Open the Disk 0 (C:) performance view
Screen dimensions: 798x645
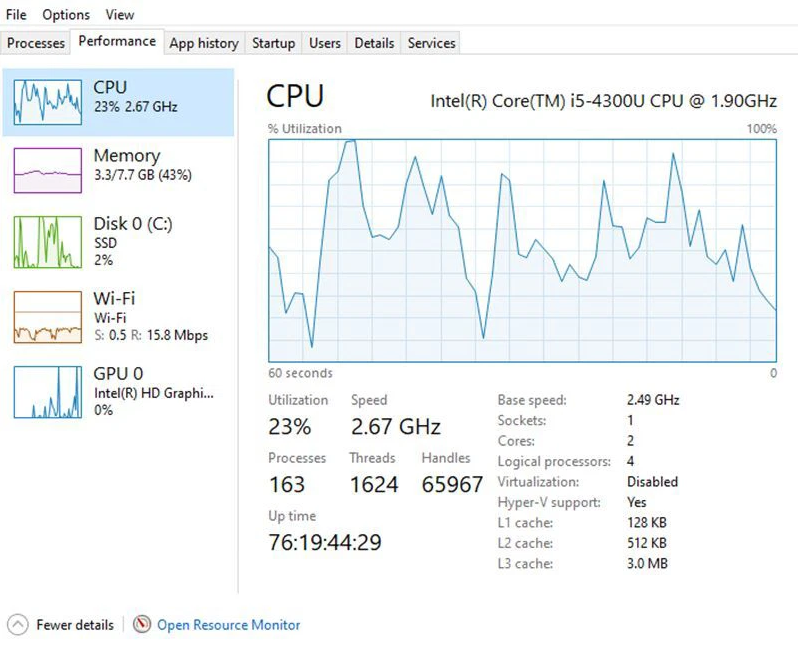point(118,242)
